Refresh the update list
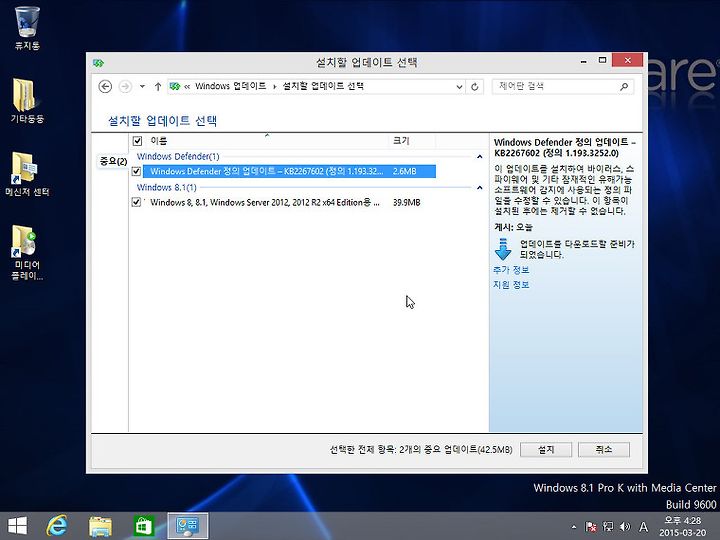 click(475, 87)
